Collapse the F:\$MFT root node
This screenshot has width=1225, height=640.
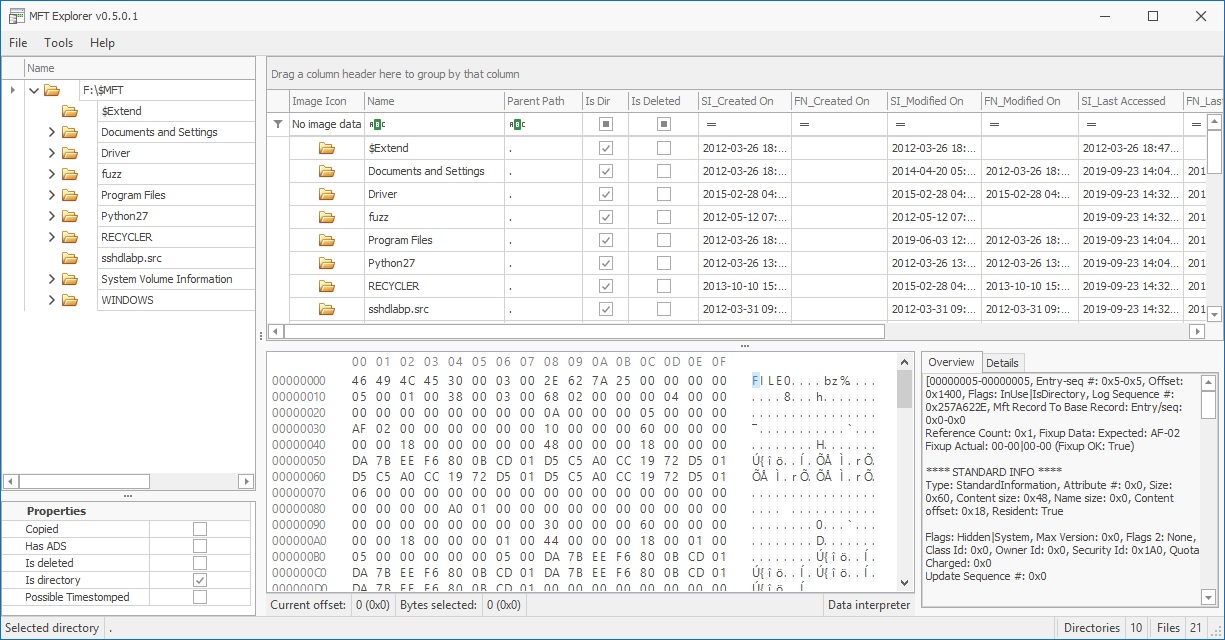click(34, 90)
